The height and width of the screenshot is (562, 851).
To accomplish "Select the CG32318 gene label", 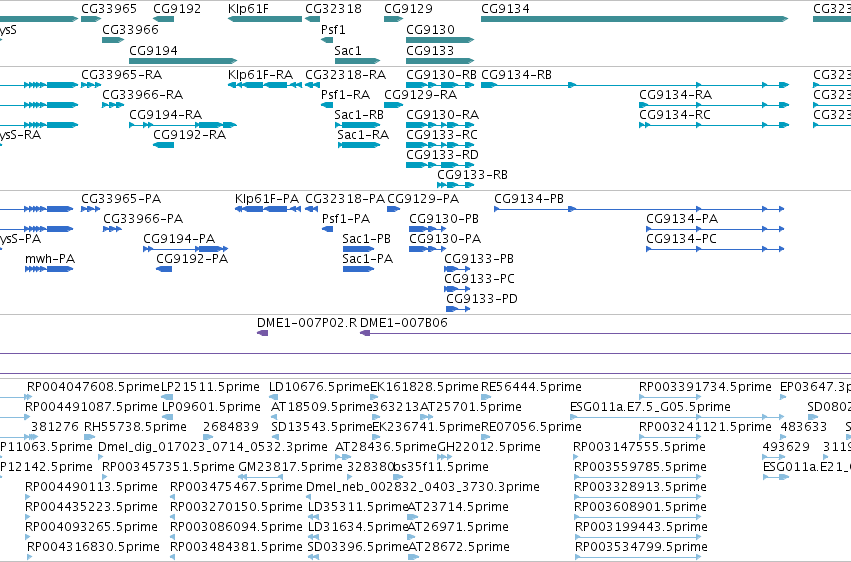I will (x=333, y=9).
